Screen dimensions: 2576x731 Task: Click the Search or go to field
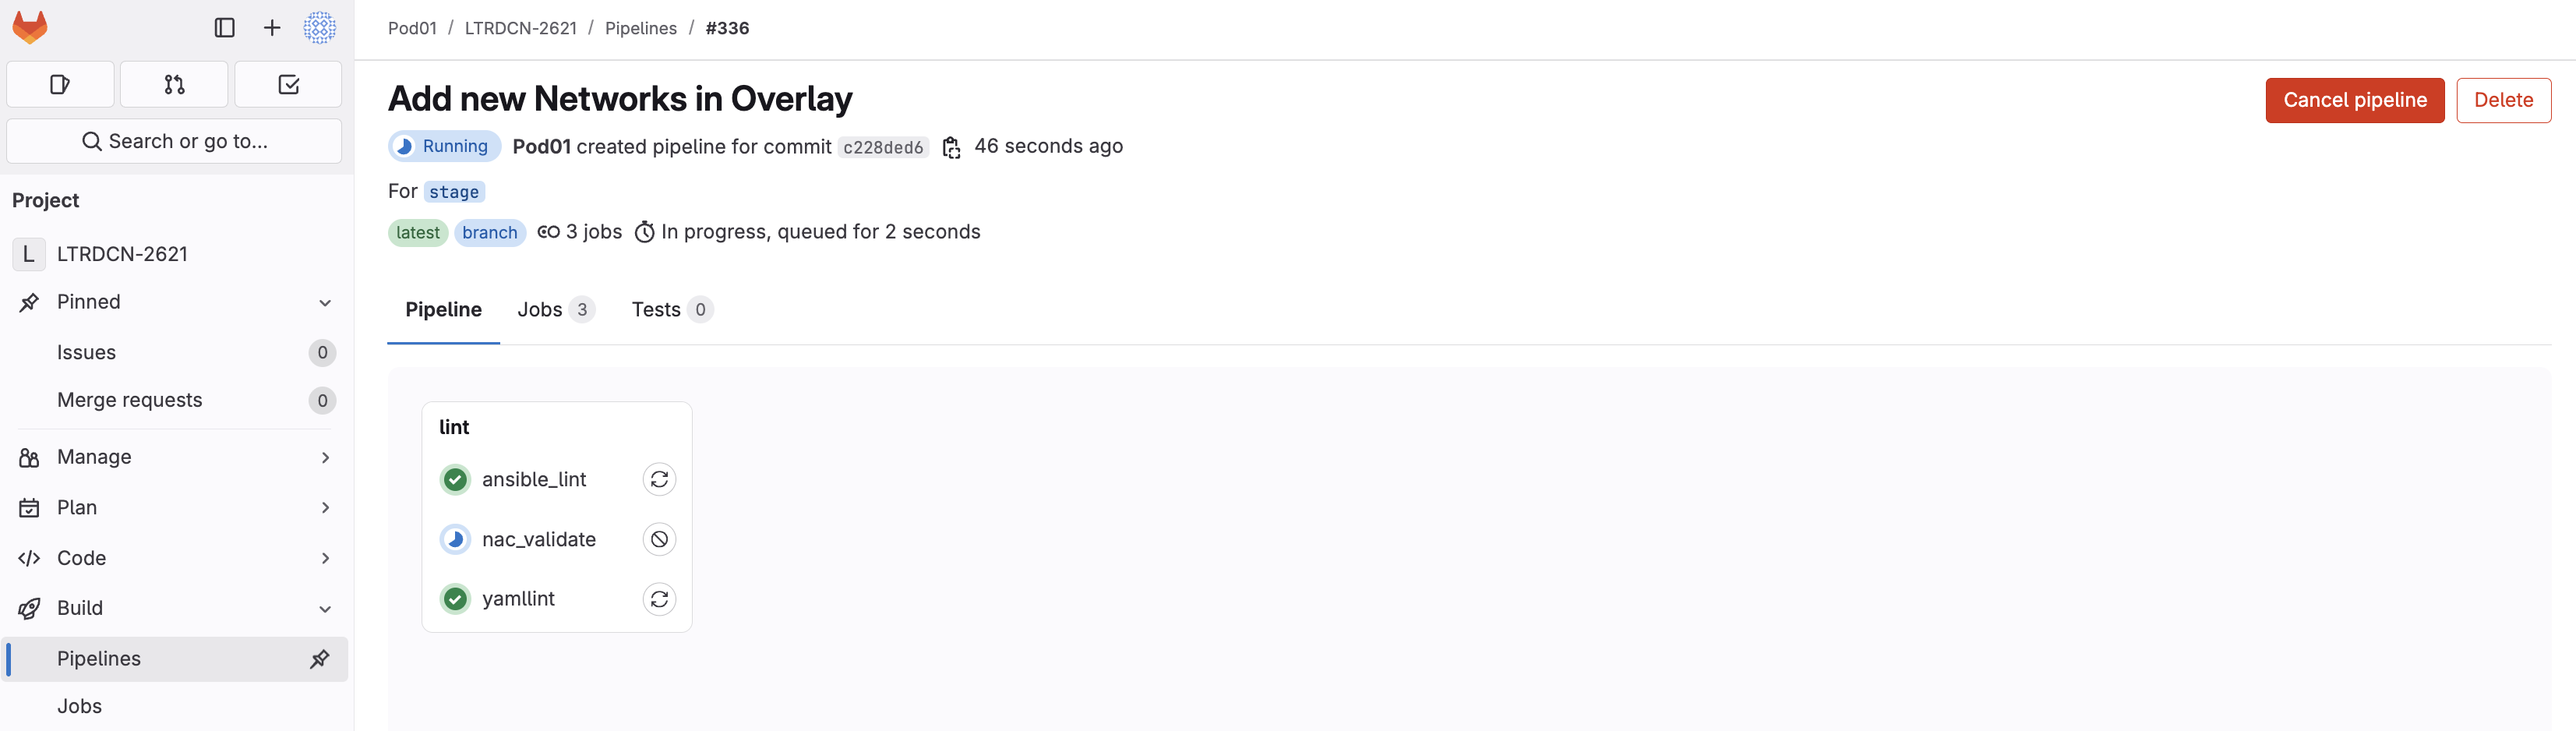click(174, 142)
